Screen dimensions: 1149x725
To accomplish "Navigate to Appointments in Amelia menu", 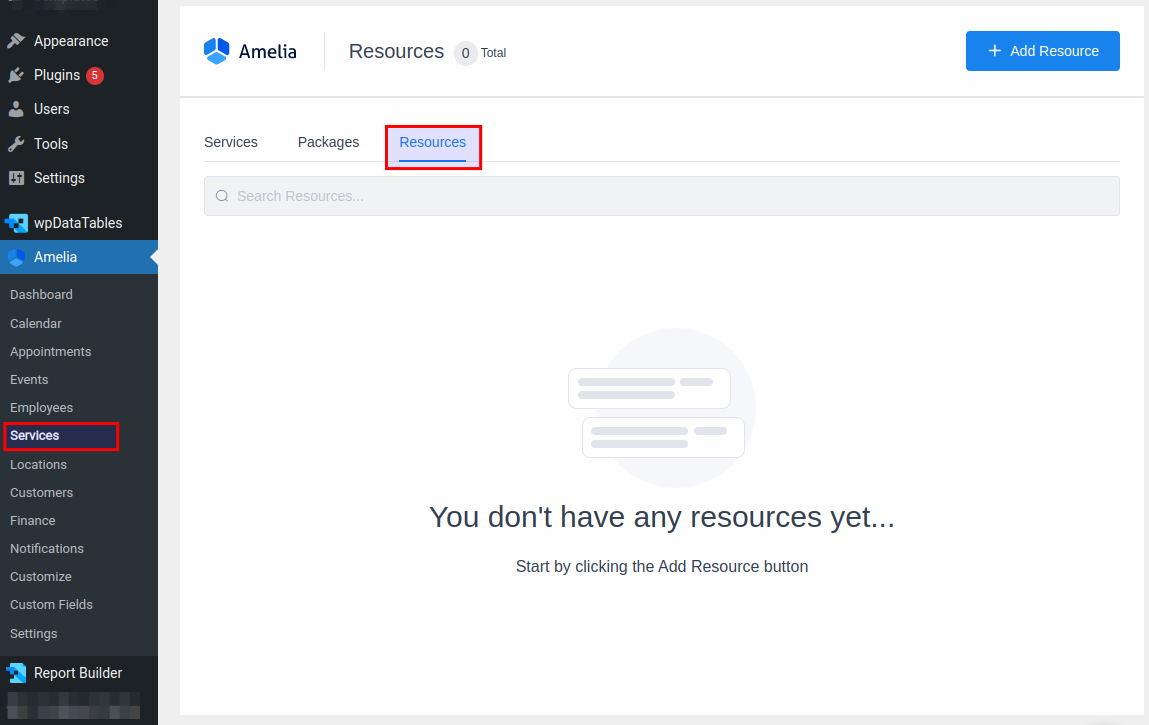I will click(x=50, y=351).
